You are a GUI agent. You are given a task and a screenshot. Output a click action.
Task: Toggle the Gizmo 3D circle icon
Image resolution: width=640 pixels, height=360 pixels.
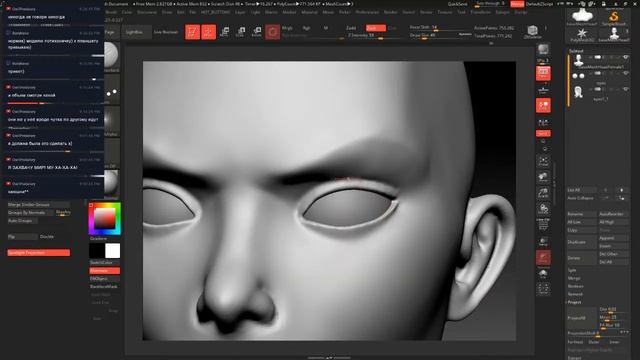[272, 32]
